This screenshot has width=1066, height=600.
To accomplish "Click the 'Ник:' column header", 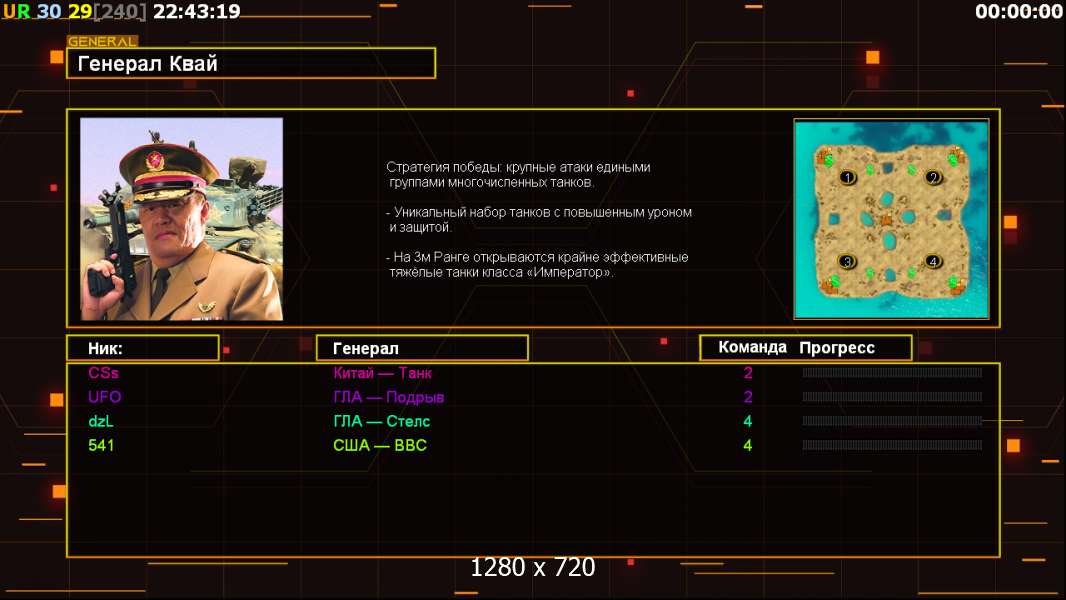I will [143, 348].
